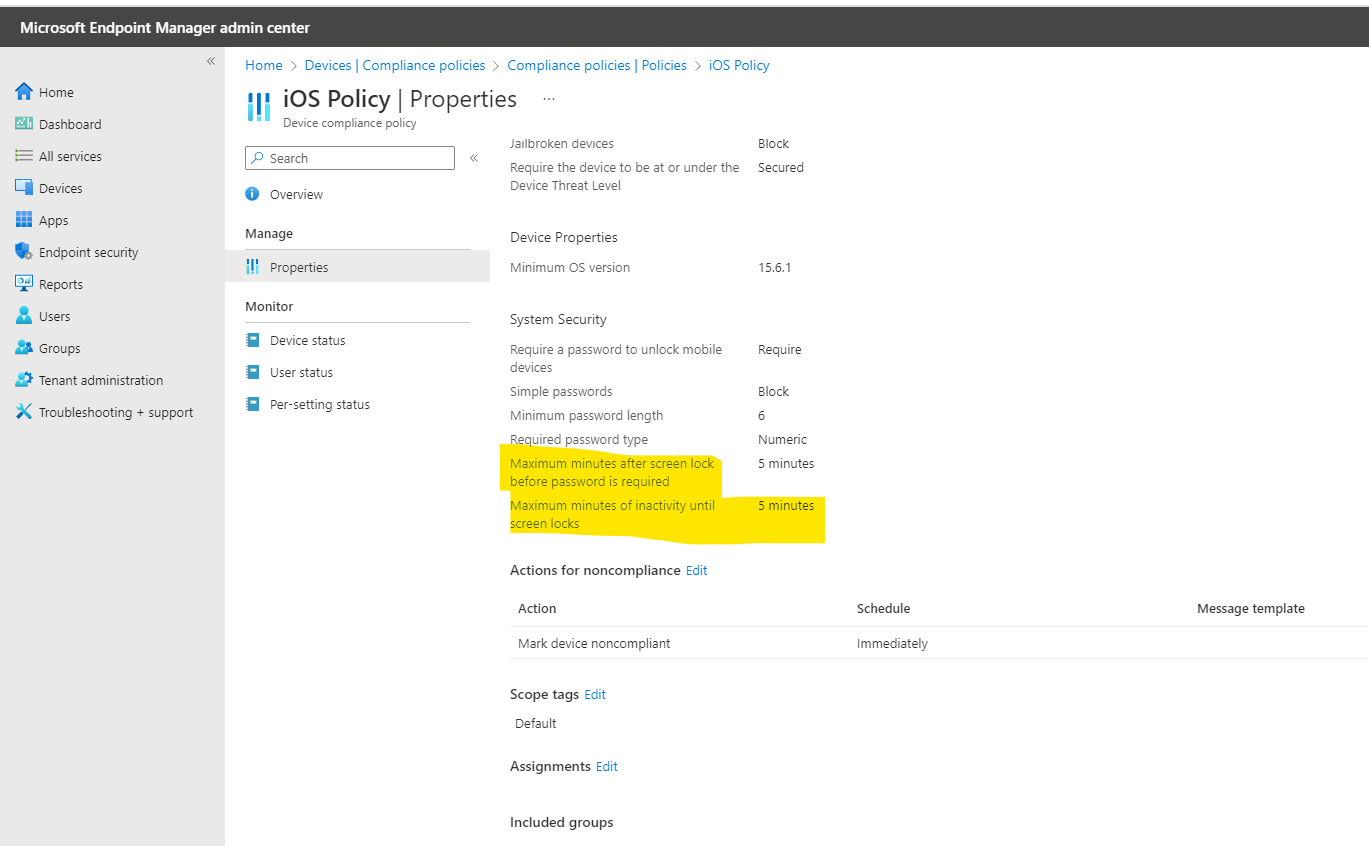This screenshot has width=1369, height=846.
Task: Click the Schedule column header
Action: pyautogui.click(x=883, y=608)
